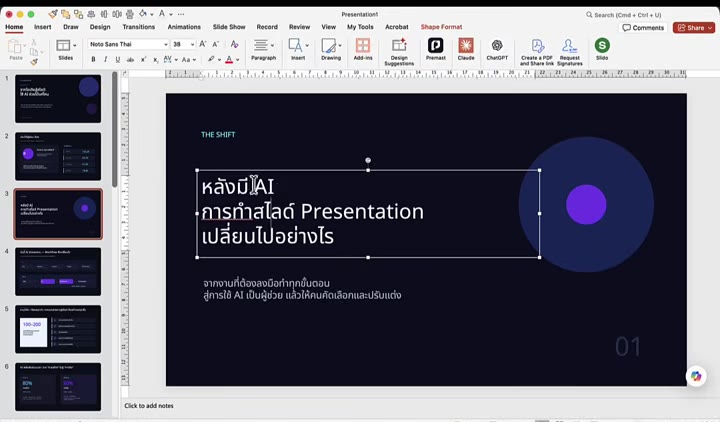This screenshot has height=422, width=720.
Task: Click the Format Painter brush icon
Action: point(34,62)
